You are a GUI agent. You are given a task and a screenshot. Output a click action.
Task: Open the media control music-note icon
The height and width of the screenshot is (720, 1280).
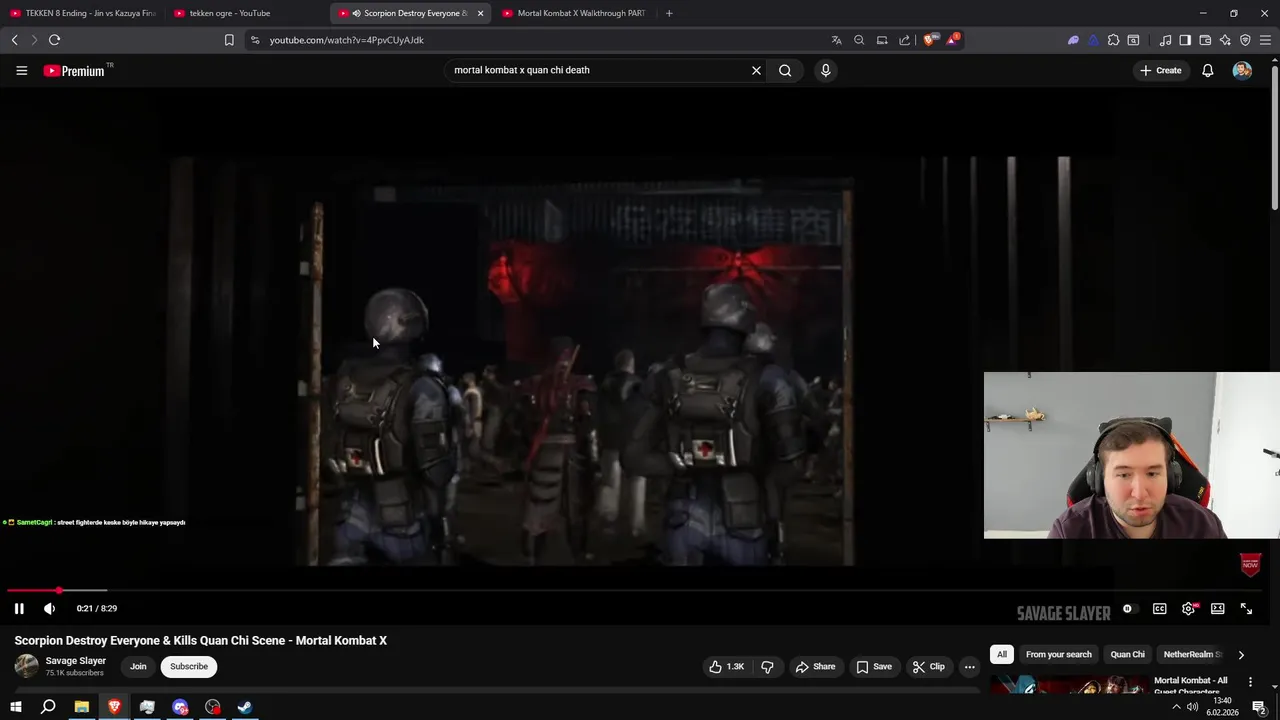pos(1165,40)
